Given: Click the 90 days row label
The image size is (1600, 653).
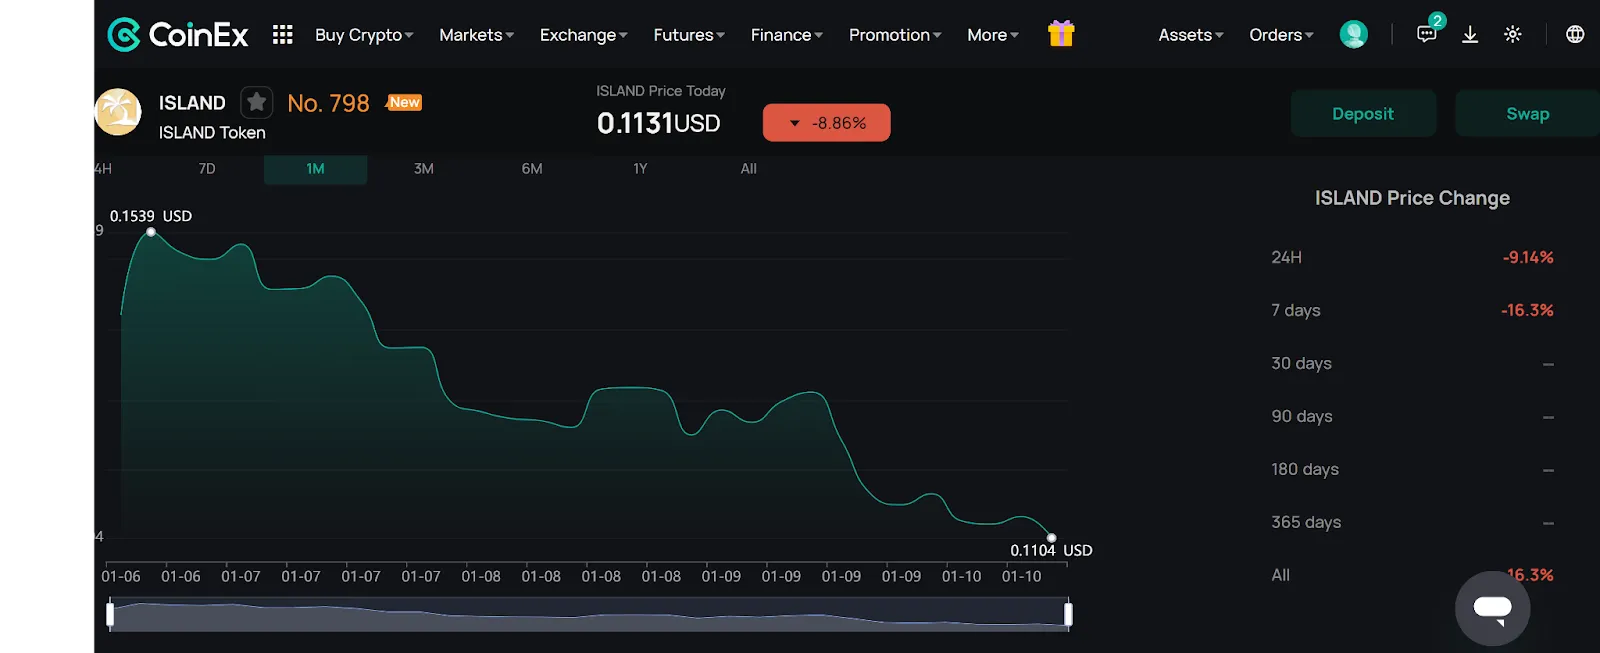Looking at the screenshot, I should coord(1302,416).
